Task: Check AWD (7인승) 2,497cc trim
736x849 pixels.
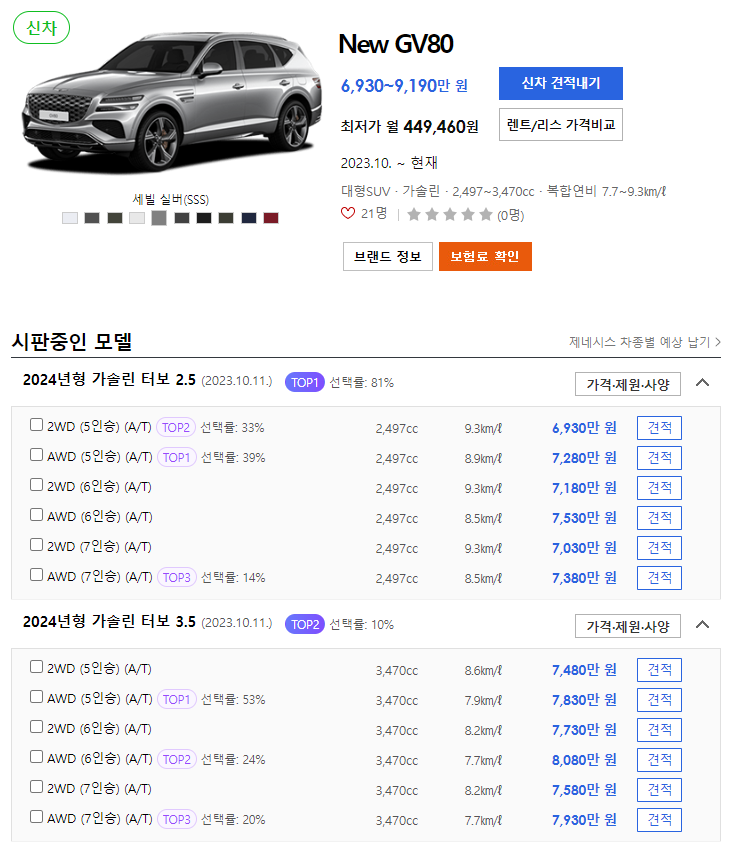Action: point(36,574)
